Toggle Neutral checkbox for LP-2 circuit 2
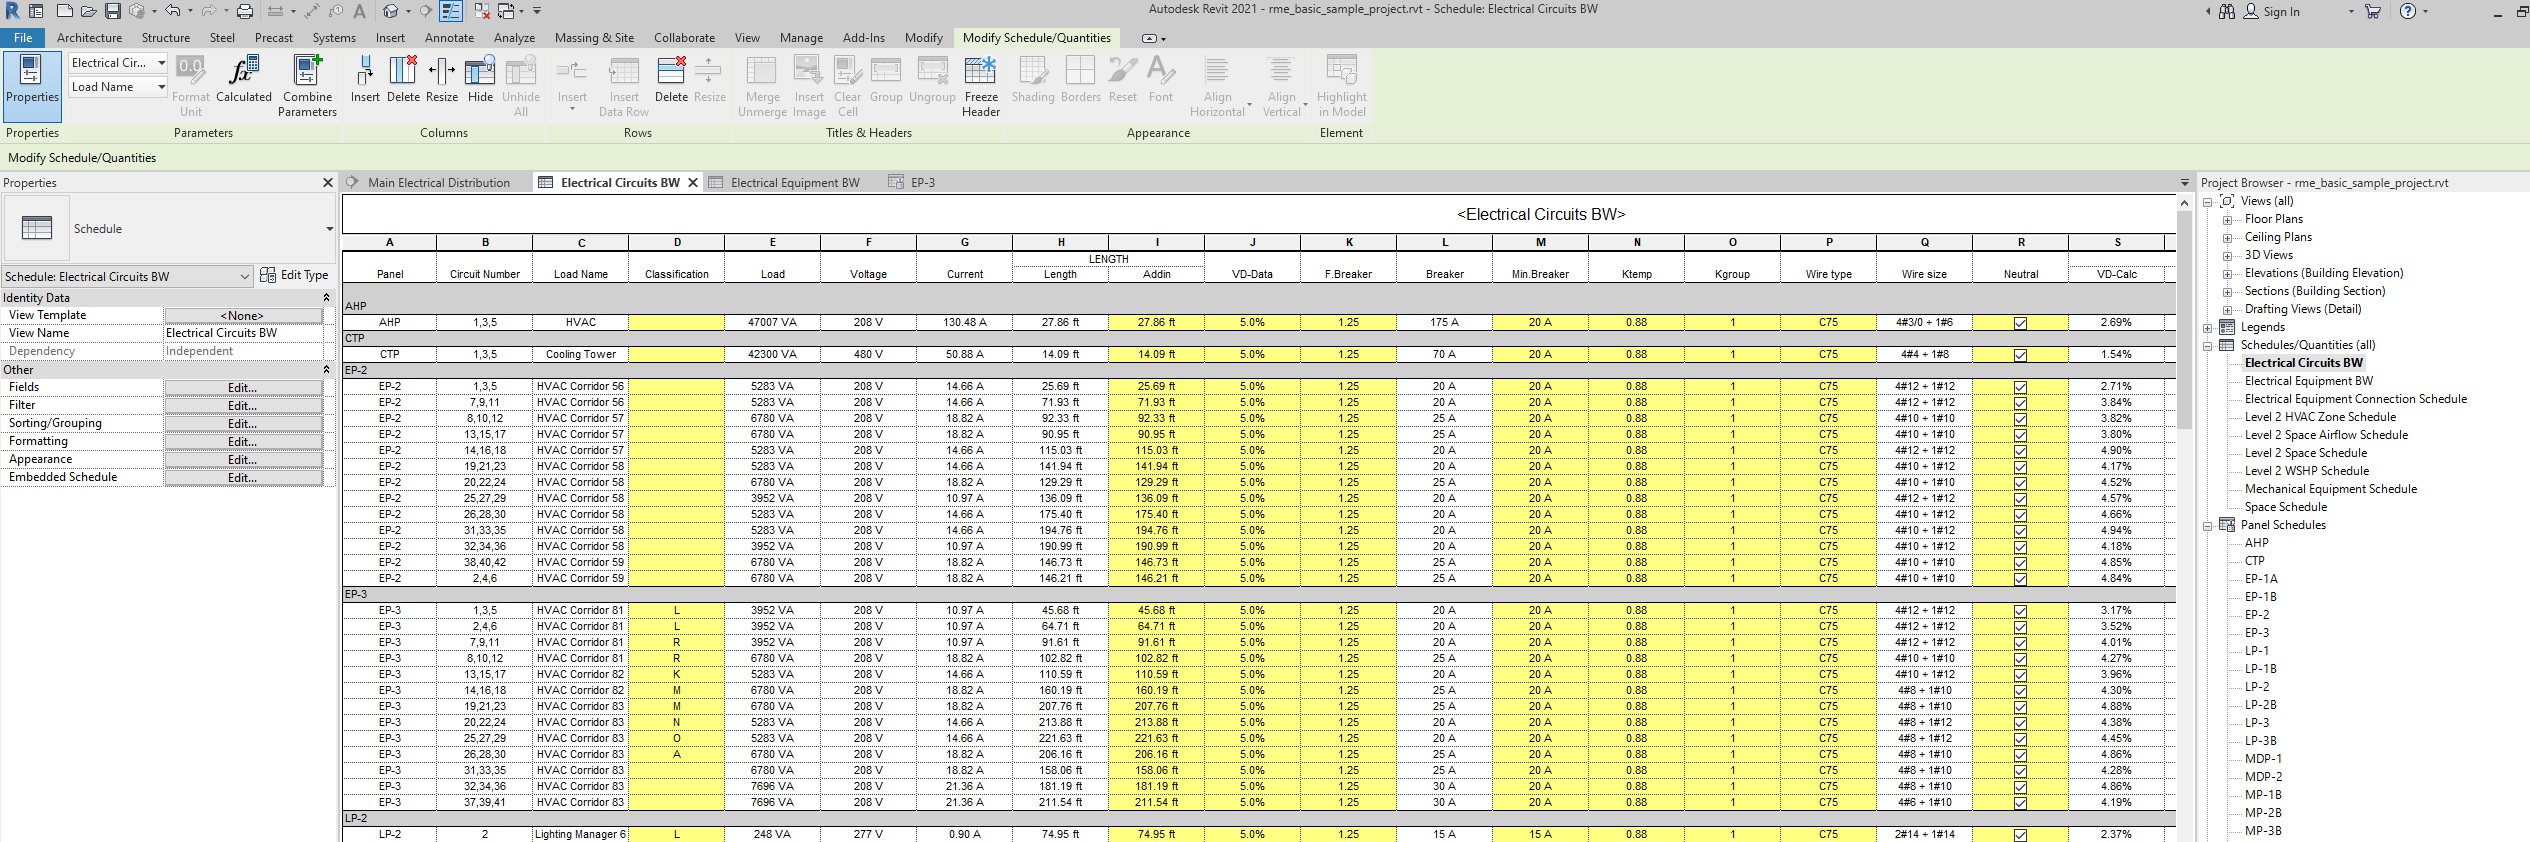This screenshot has height=842, width=2530. click(x=2020, y=835)
